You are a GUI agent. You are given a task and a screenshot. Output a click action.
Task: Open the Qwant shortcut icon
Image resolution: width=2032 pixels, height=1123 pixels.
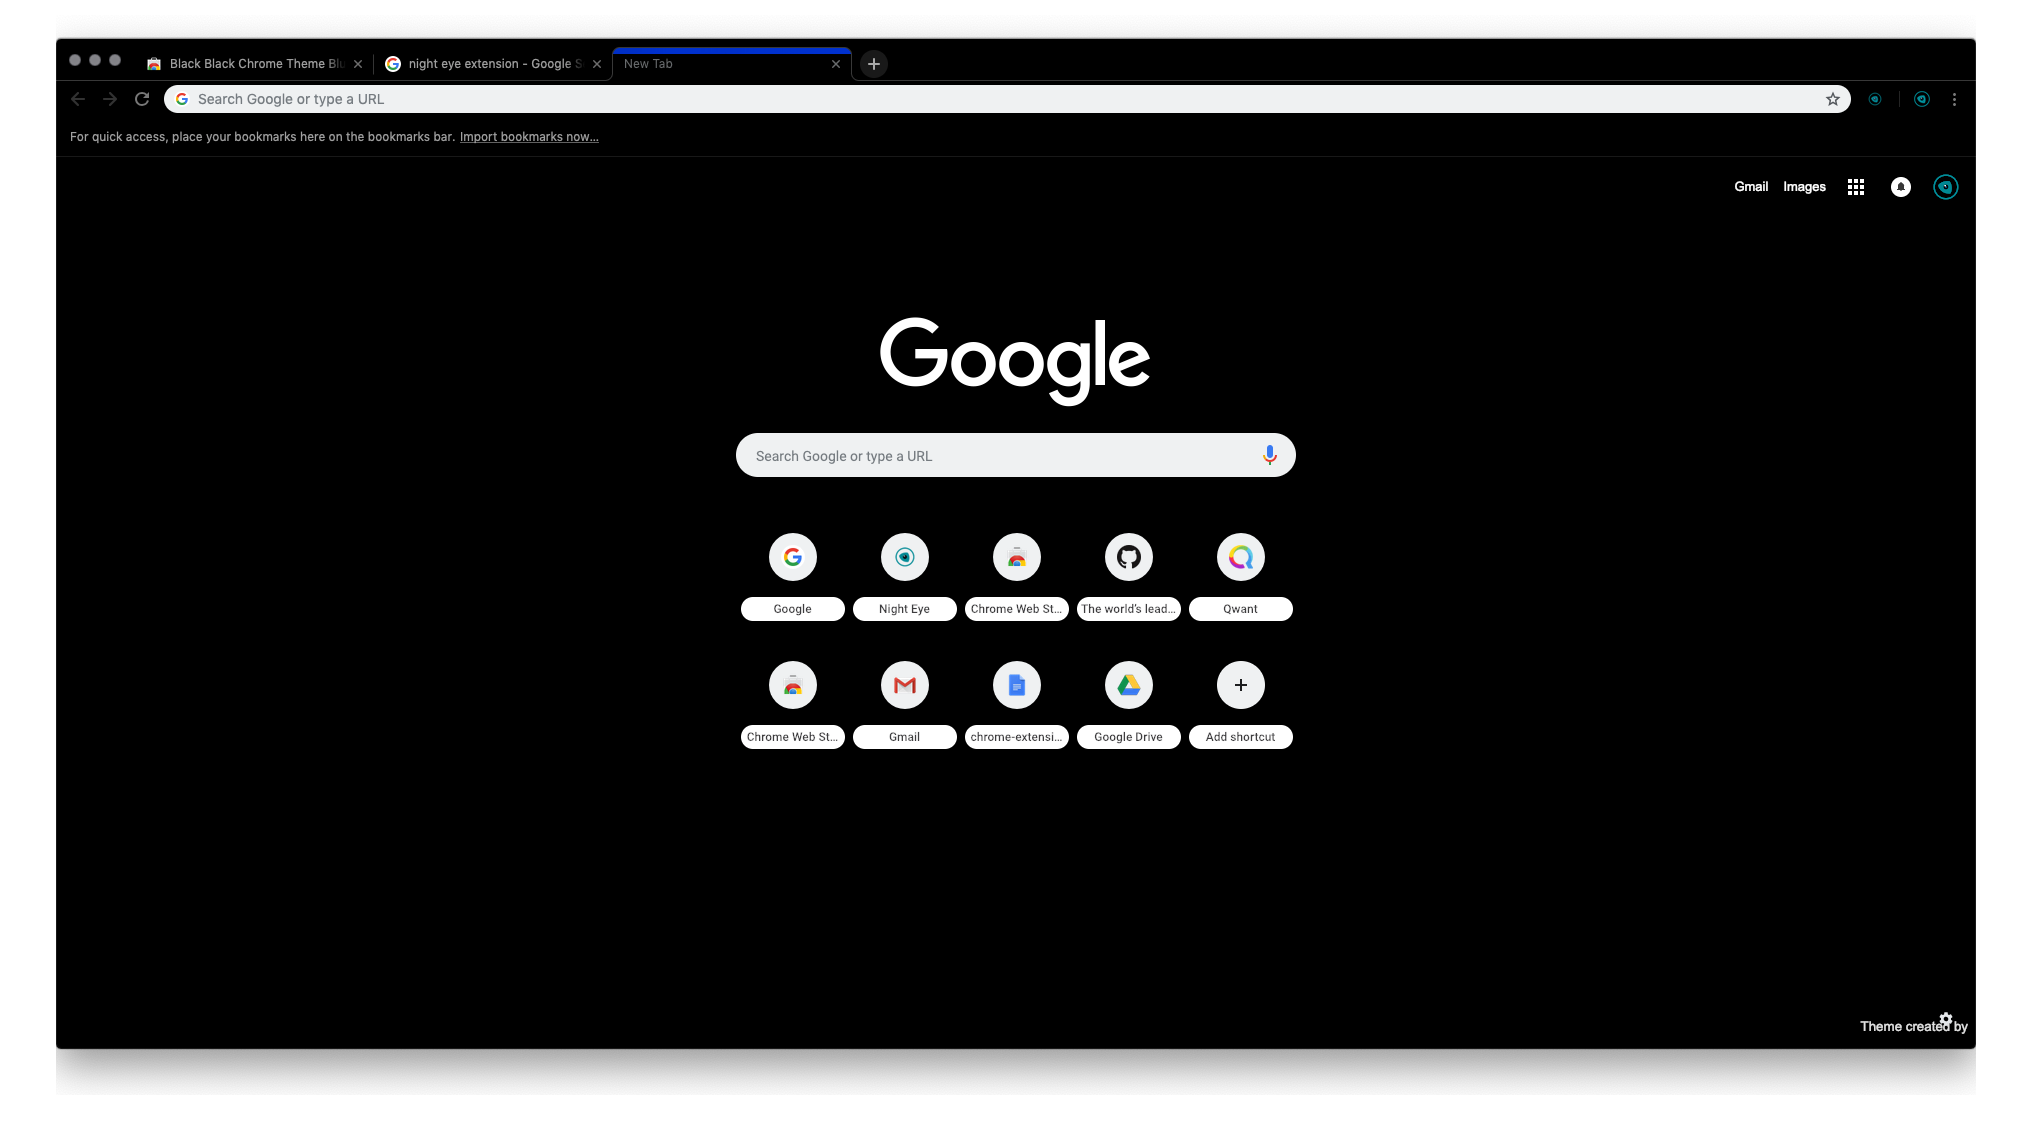pos(1240,556)
